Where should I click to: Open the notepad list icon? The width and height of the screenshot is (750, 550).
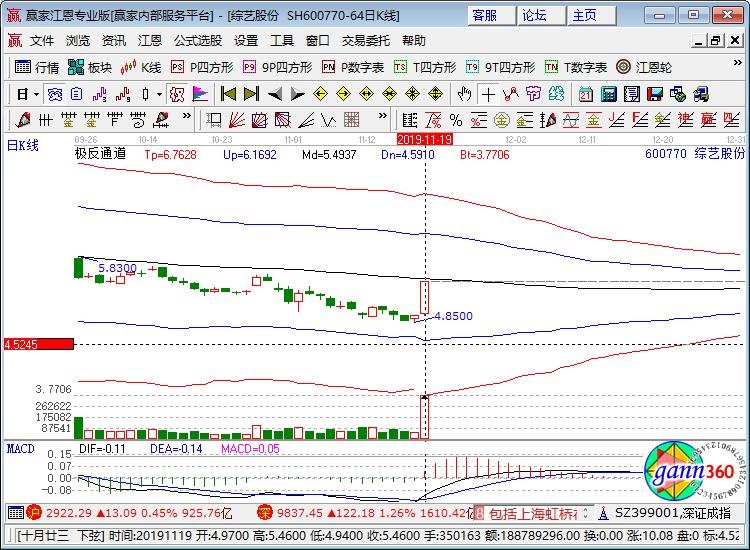click(x=631, y=94)
